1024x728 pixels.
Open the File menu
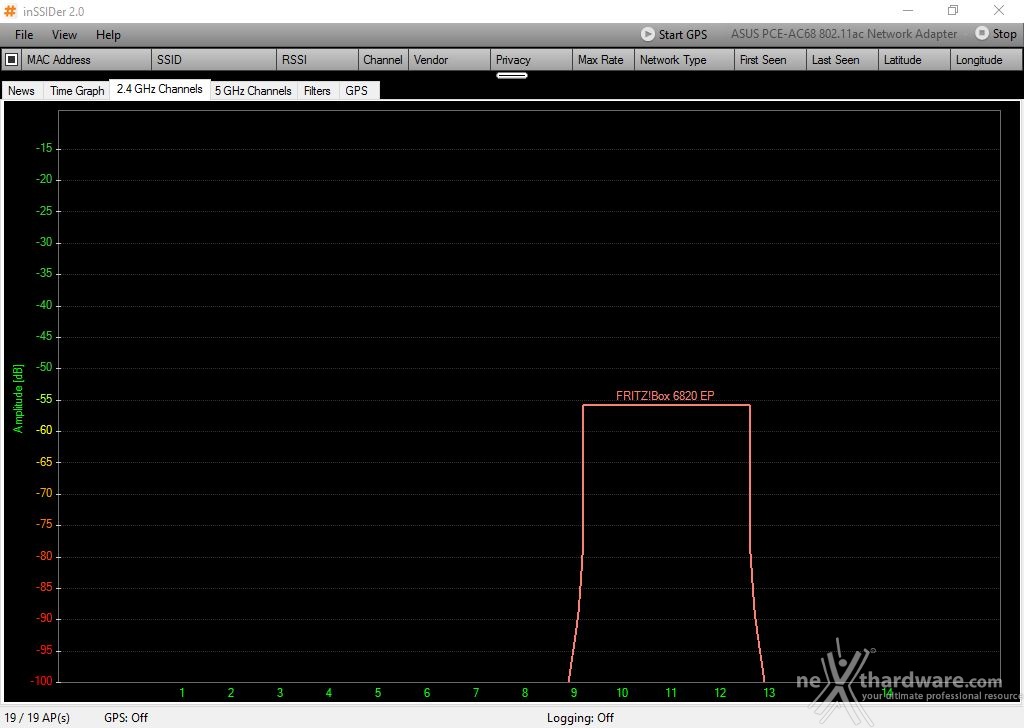tap(24, 35)
